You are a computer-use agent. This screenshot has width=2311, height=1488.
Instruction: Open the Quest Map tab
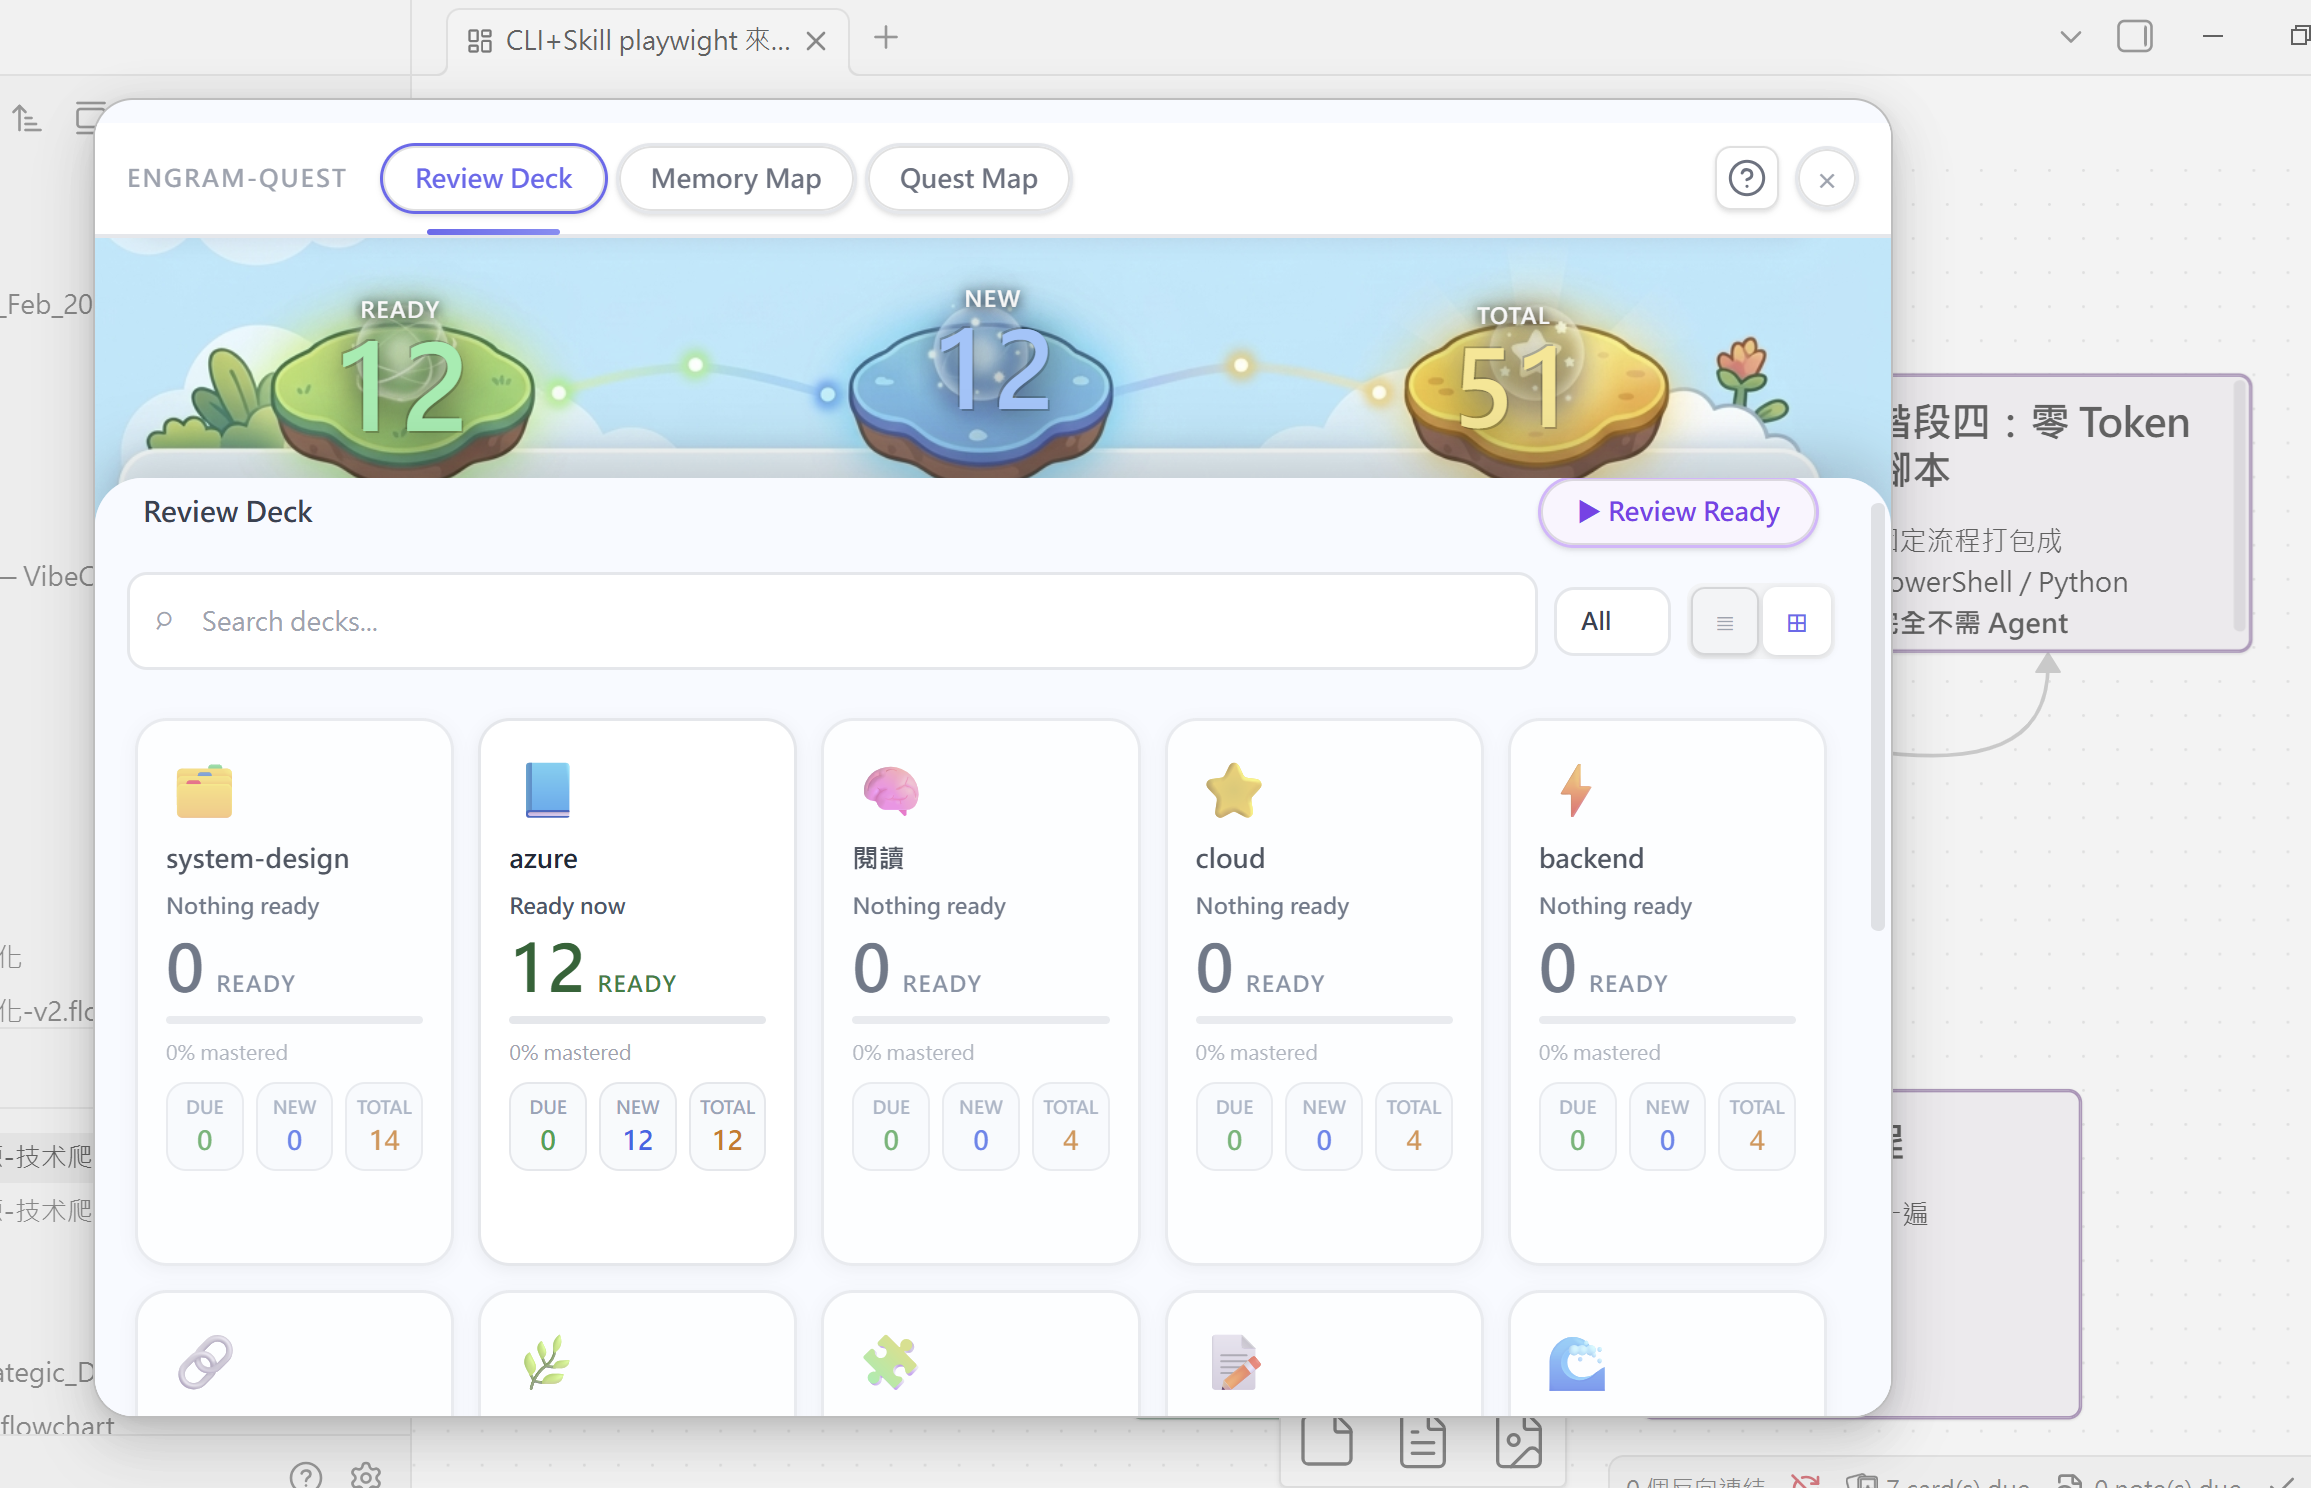(x=968, y=178)
